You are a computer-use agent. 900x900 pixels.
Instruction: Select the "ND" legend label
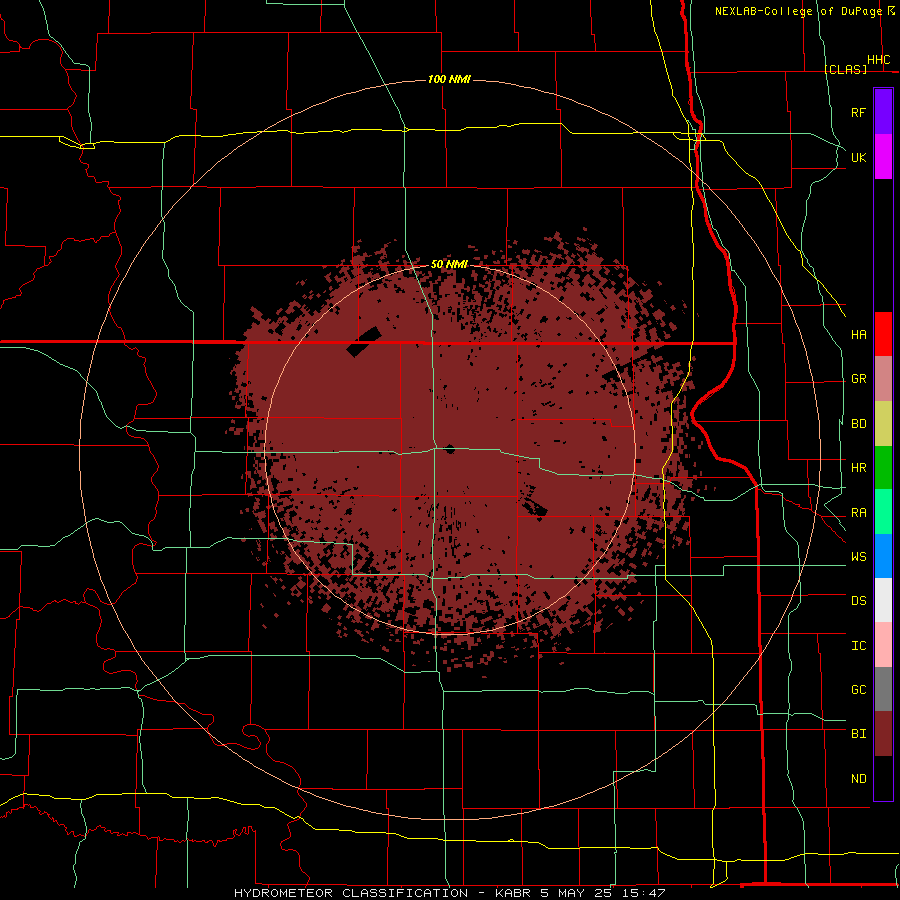point(858,779)
